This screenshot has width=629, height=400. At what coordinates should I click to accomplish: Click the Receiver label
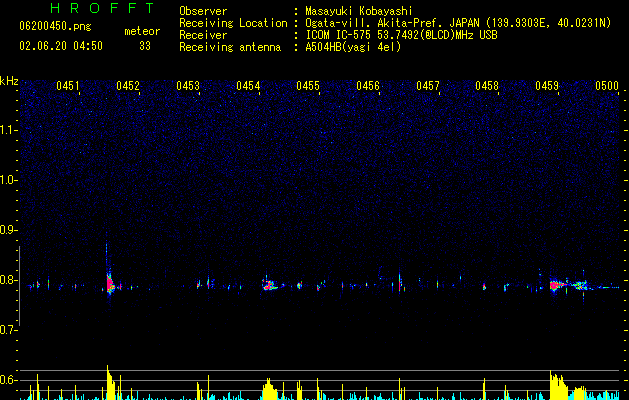click(203, 35)
